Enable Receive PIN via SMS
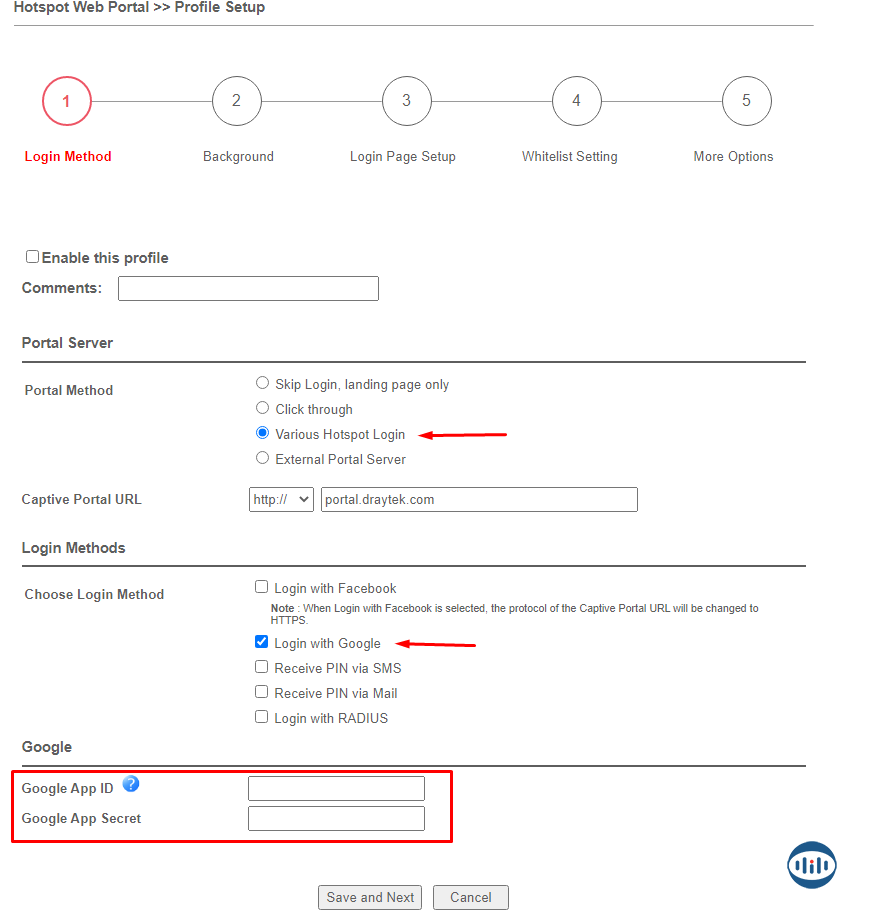The height and width of the screenshot is (913, 880). pyautogui.click(x=262, y=667)
